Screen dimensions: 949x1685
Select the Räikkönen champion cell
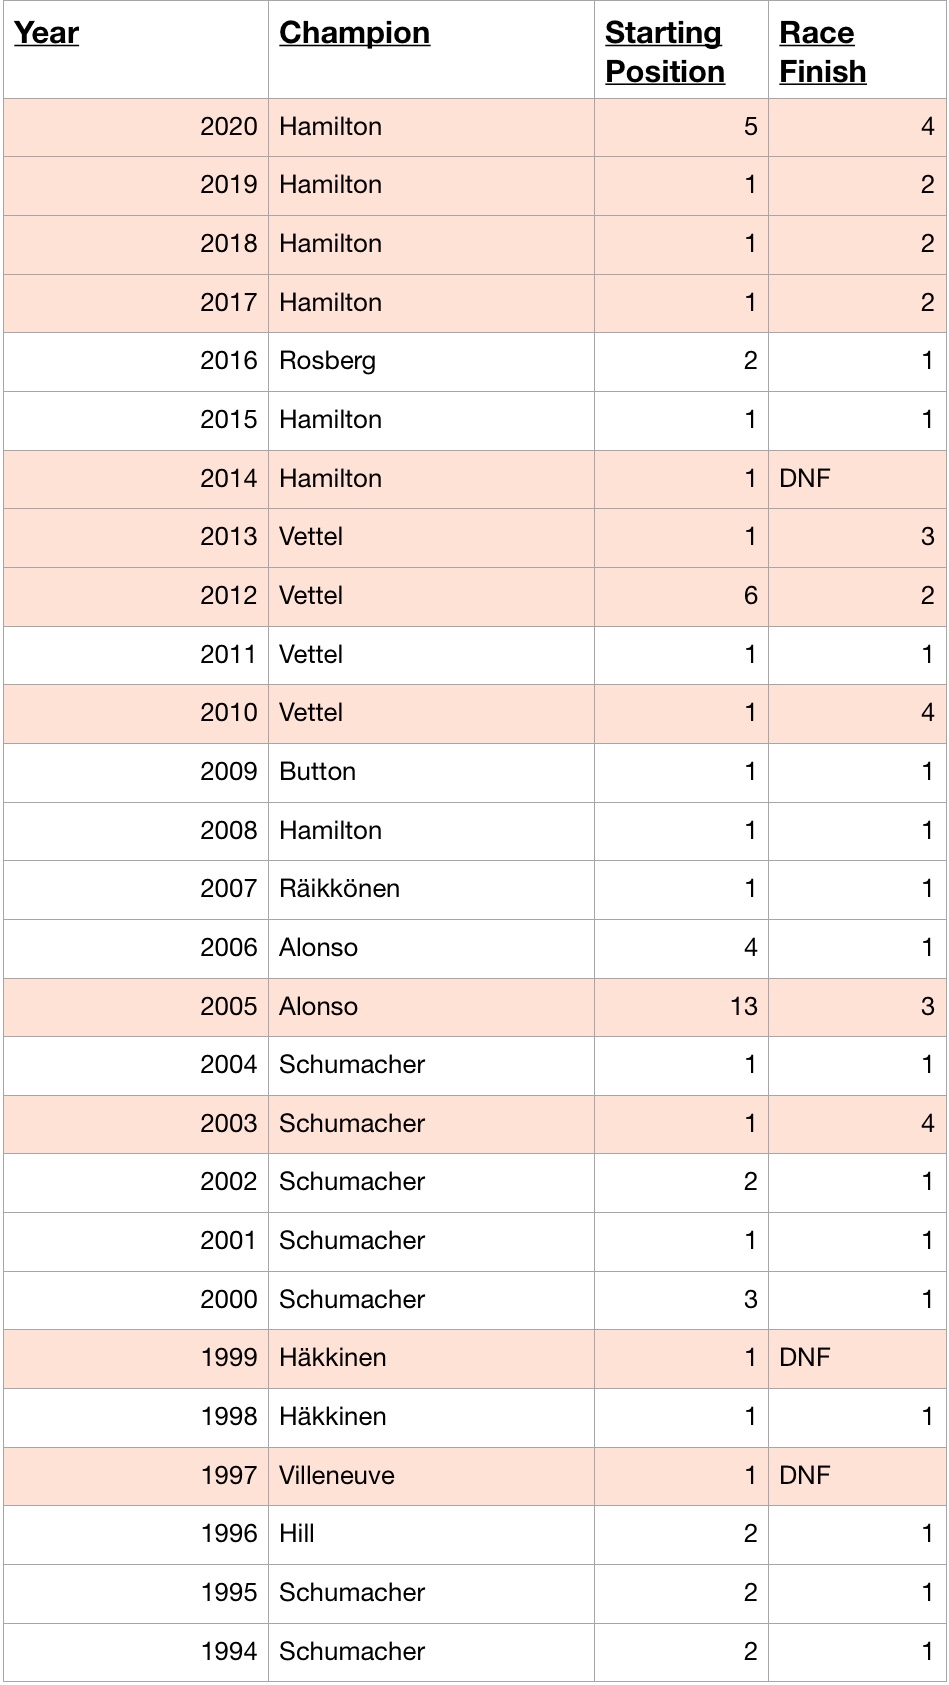pyautogui.click(x=339, y=889)
